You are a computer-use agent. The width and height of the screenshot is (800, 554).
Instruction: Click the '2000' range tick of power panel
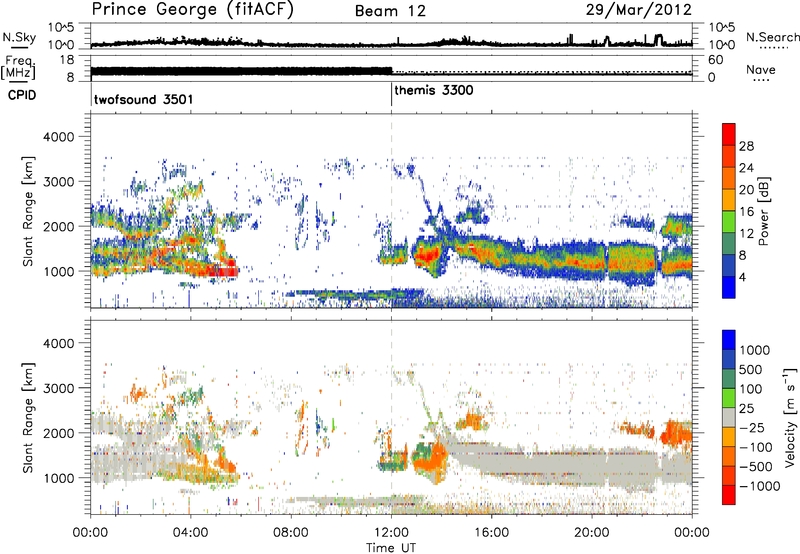point(58,226)
